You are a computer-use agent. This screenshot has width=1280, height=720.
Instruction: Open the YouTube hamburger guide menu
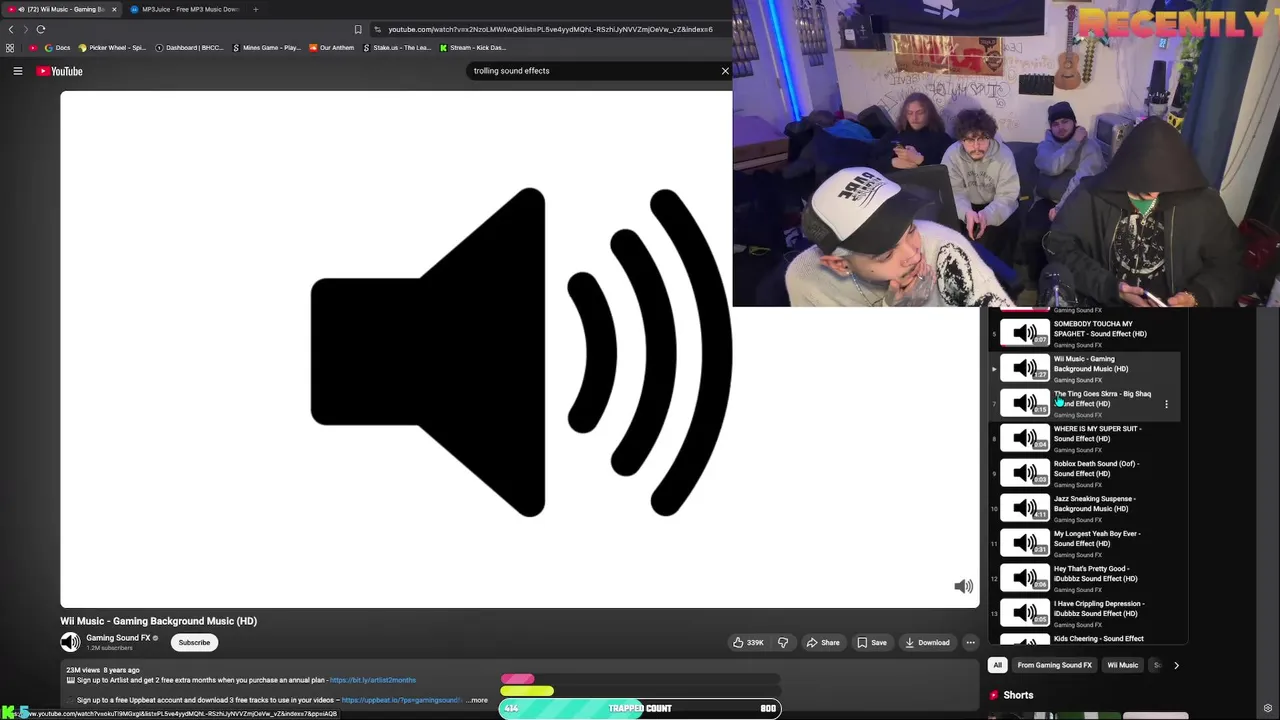pyautogui.click(x=17, y=71)
